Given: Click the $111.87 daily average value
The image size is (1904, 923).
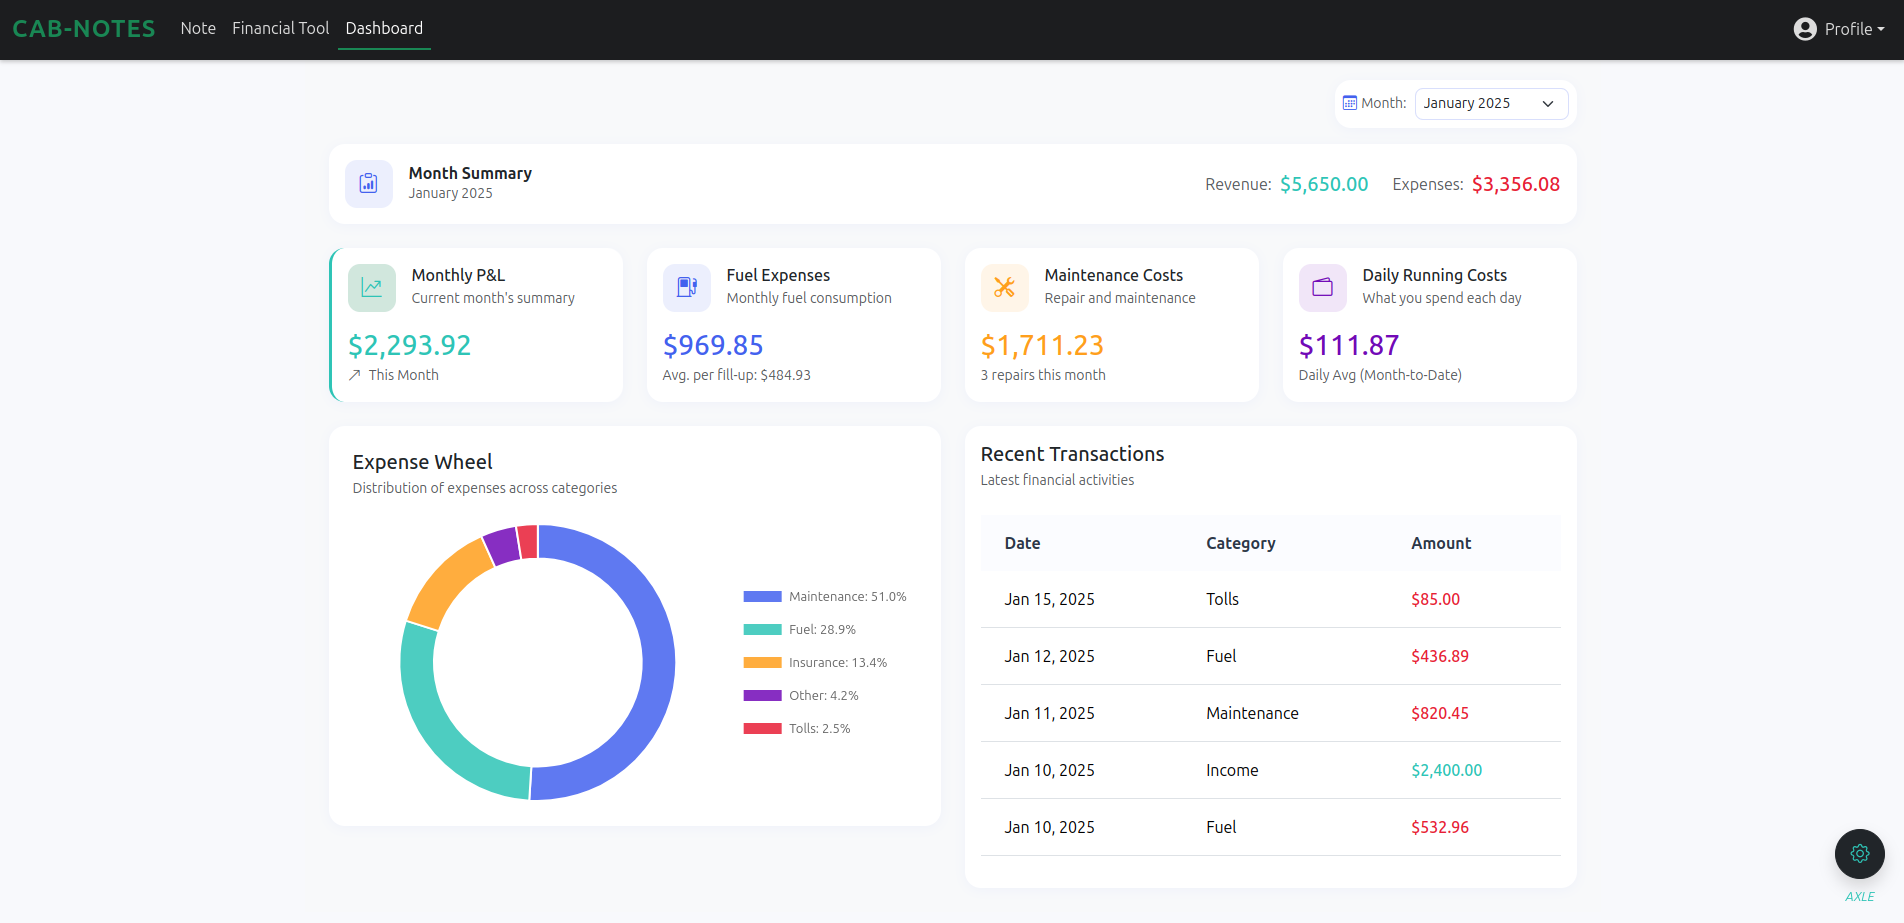Looking at the screenshot, I should [x=1349, y=345].
